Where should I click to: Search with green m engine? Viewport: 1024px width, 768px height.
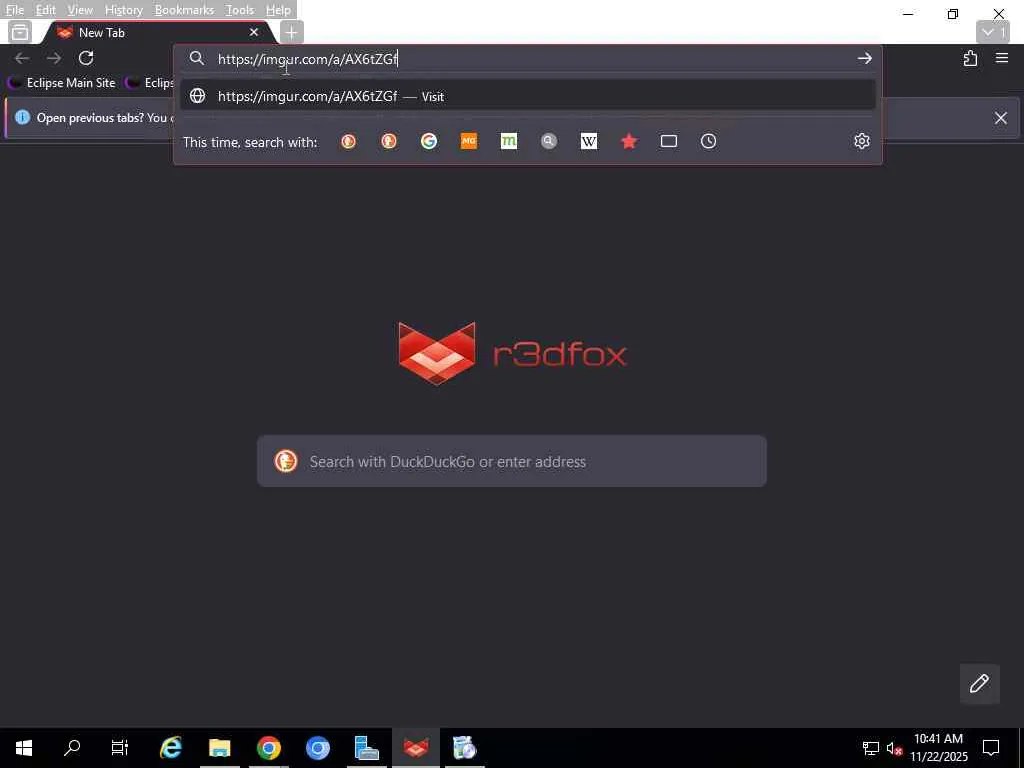(x=509, y=141)
